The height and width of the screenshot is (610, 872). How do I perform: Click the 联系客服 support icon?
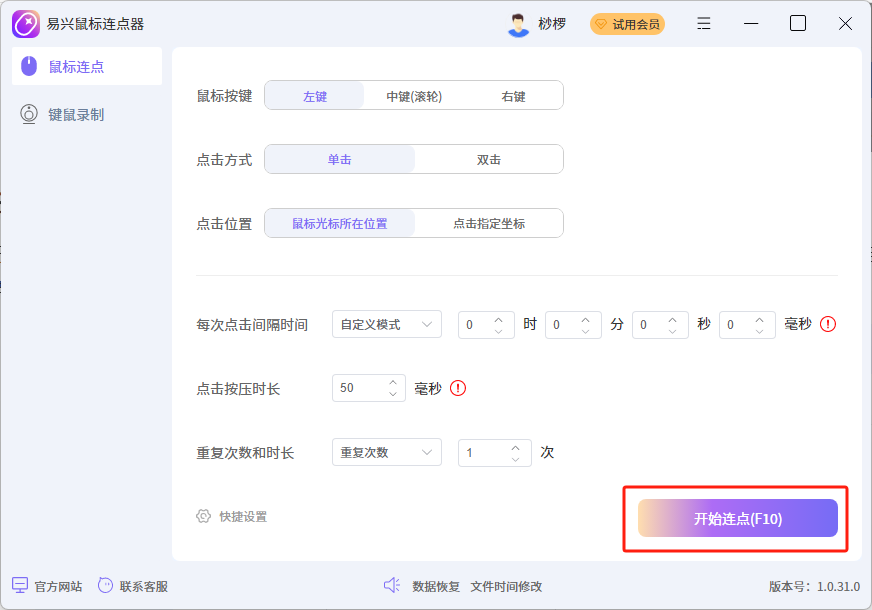[107, 585]
